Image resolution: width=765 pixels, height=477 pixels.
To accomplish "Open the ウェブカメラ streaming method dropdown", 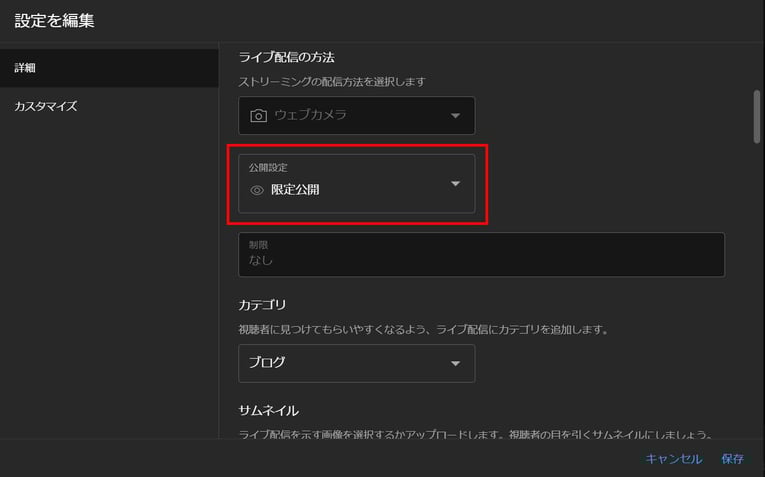I will (356, 116).
